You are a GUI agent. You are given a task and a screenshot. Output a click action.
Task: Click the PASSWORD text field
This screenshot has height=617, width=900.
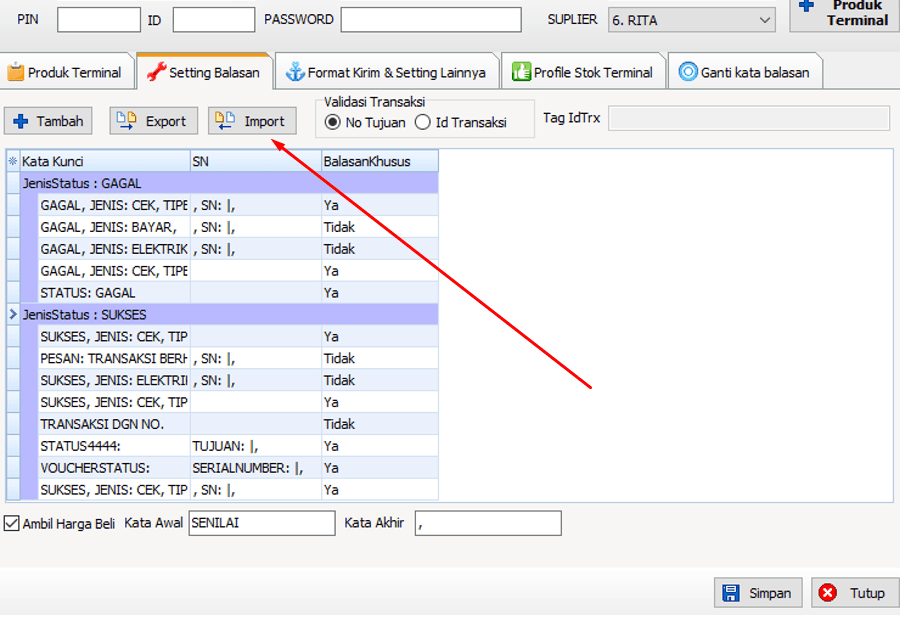pyautogui.click(x=431, y=20)
